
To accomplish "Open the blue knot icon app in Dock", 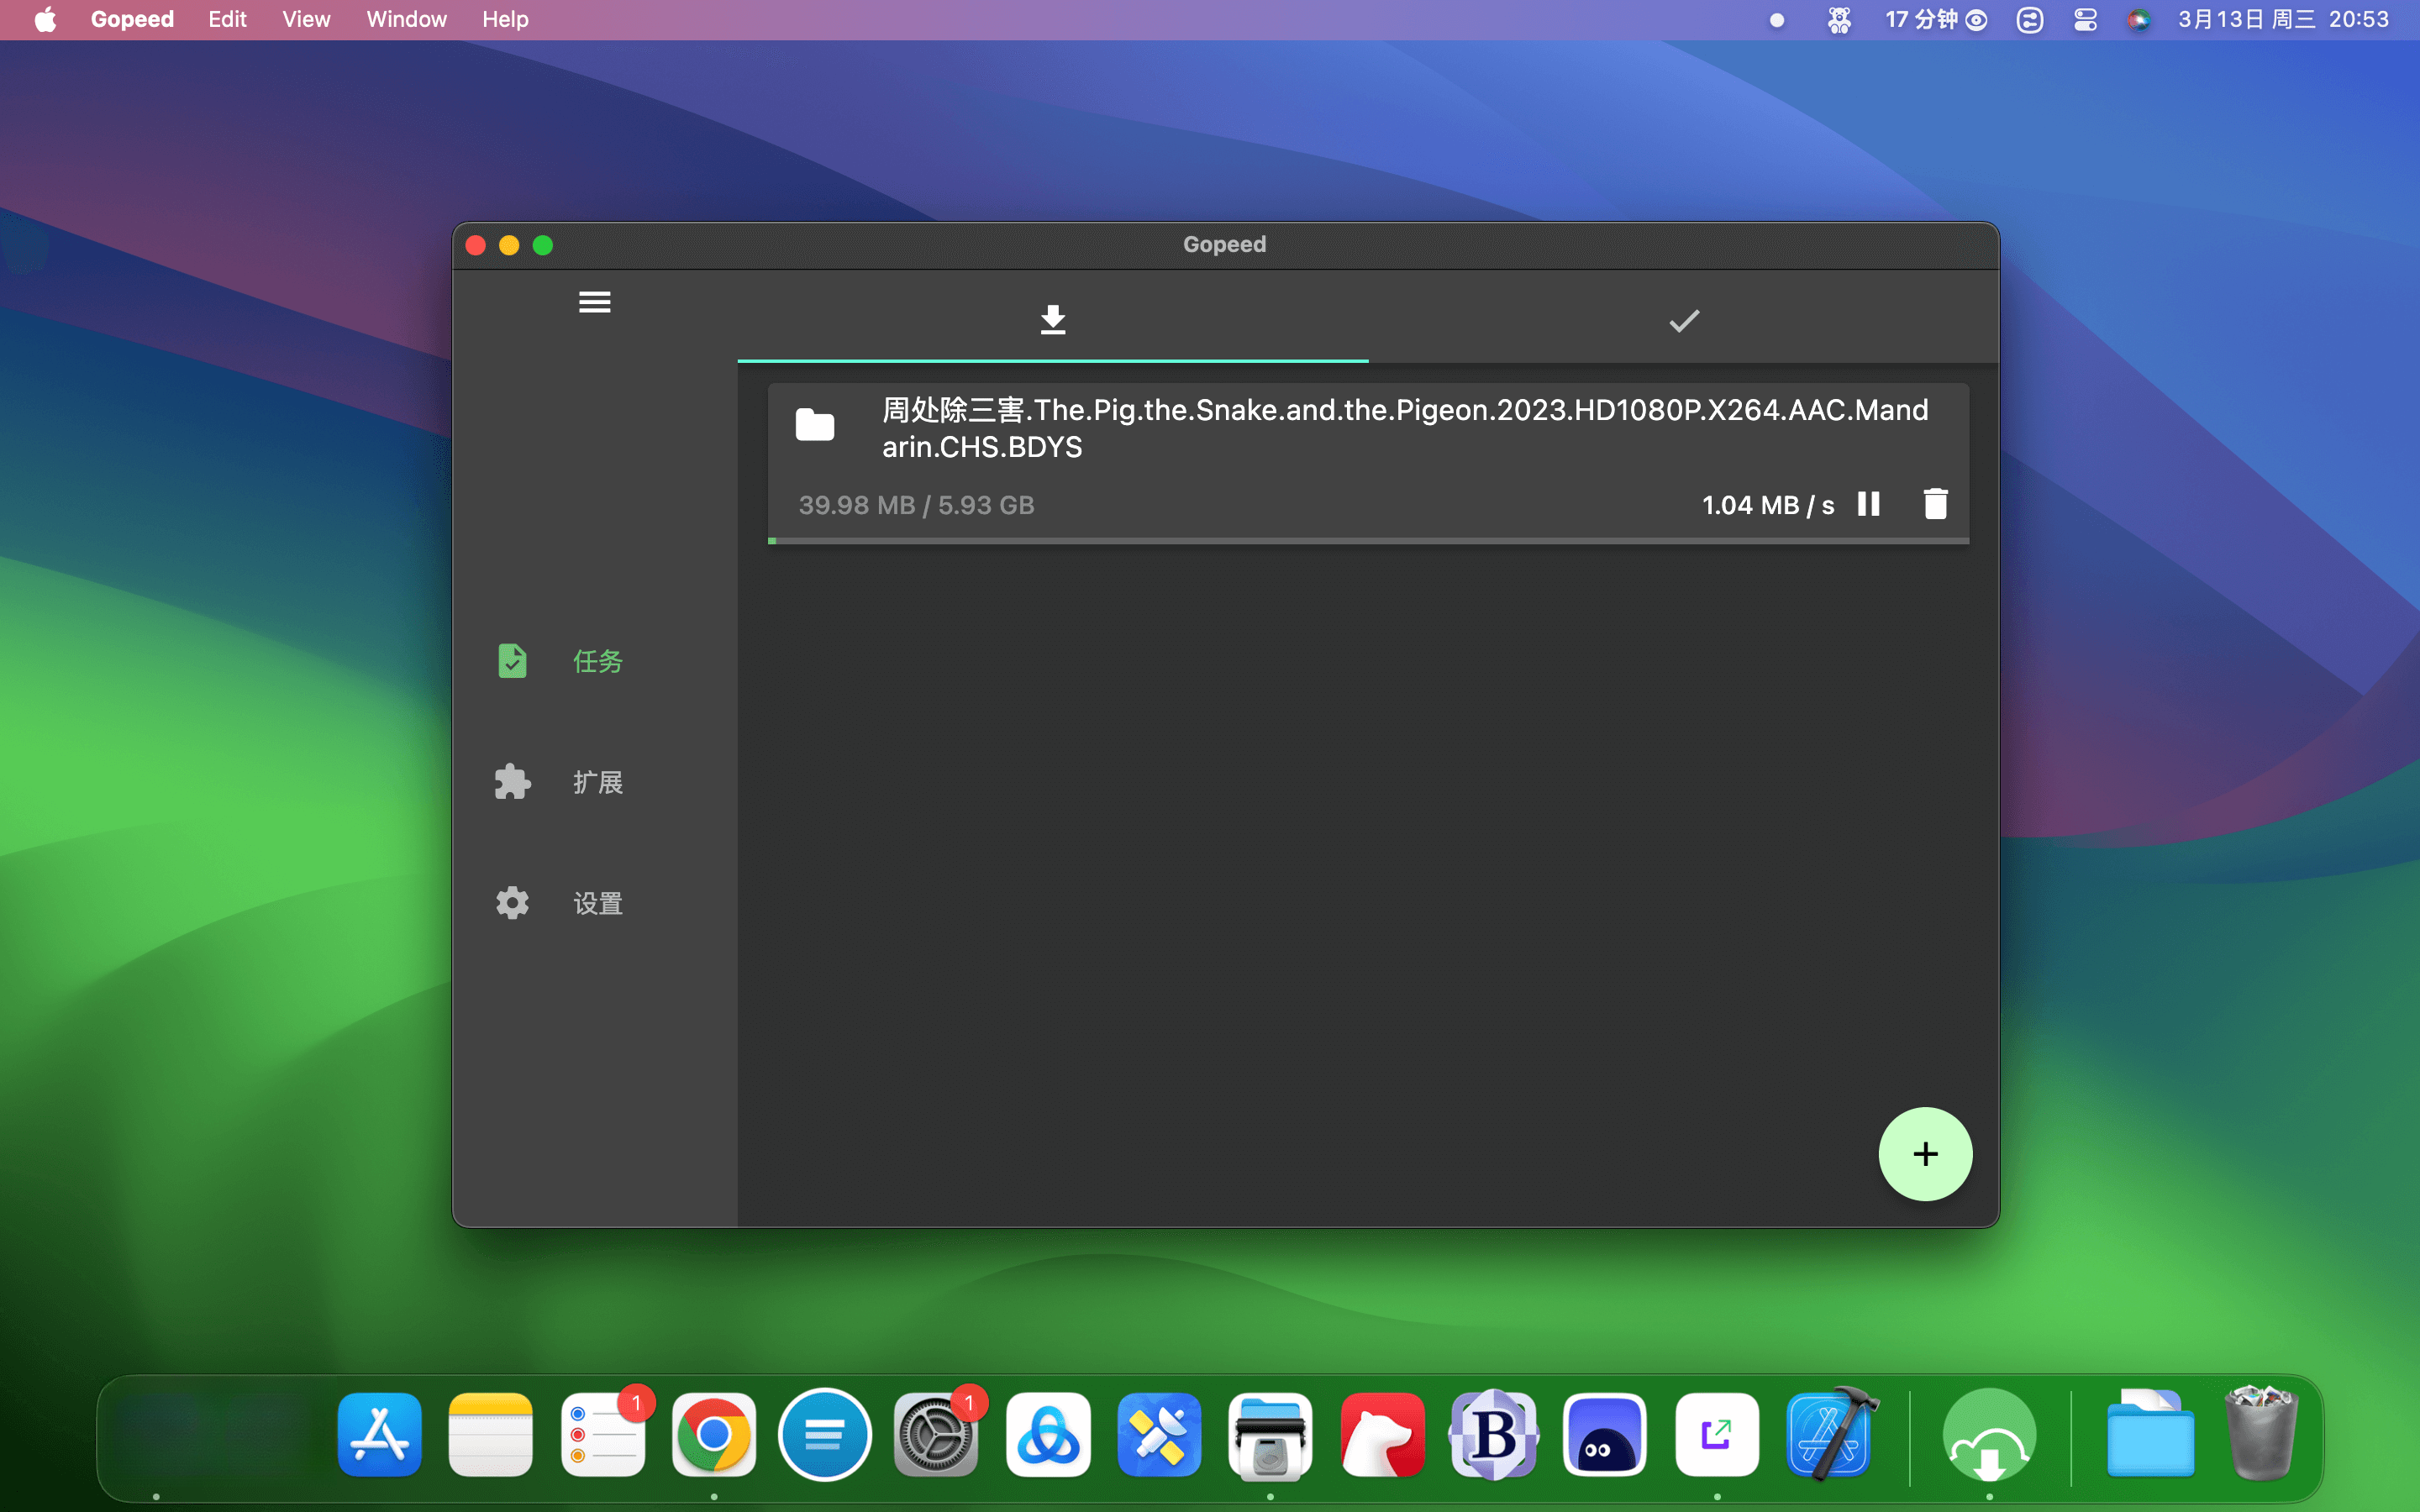I will tap(1048, 1434).
